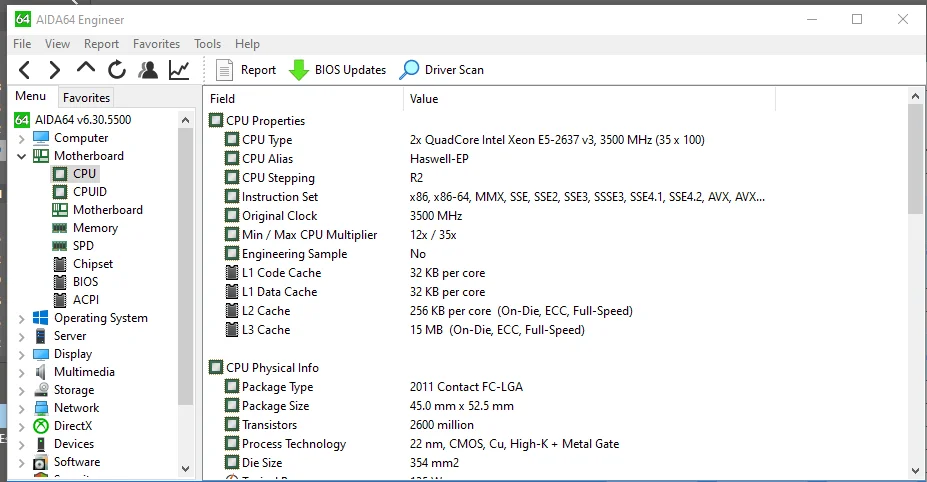Click the CPU Physical Info group header
Image resolution: width=927 pixels, height=482 pixels.
point(264,368)
